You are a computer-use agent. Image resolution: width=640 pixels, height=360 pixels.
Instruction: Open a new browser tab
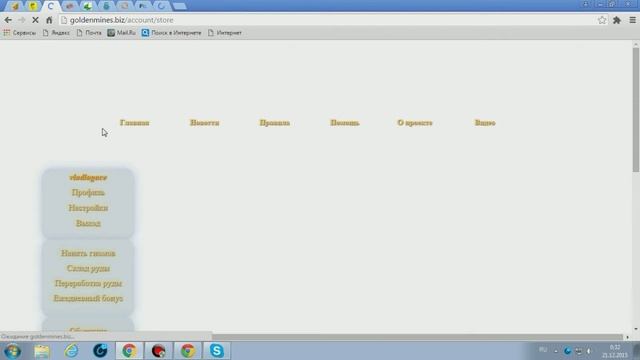pyautogui.click(x=180, y=6)
